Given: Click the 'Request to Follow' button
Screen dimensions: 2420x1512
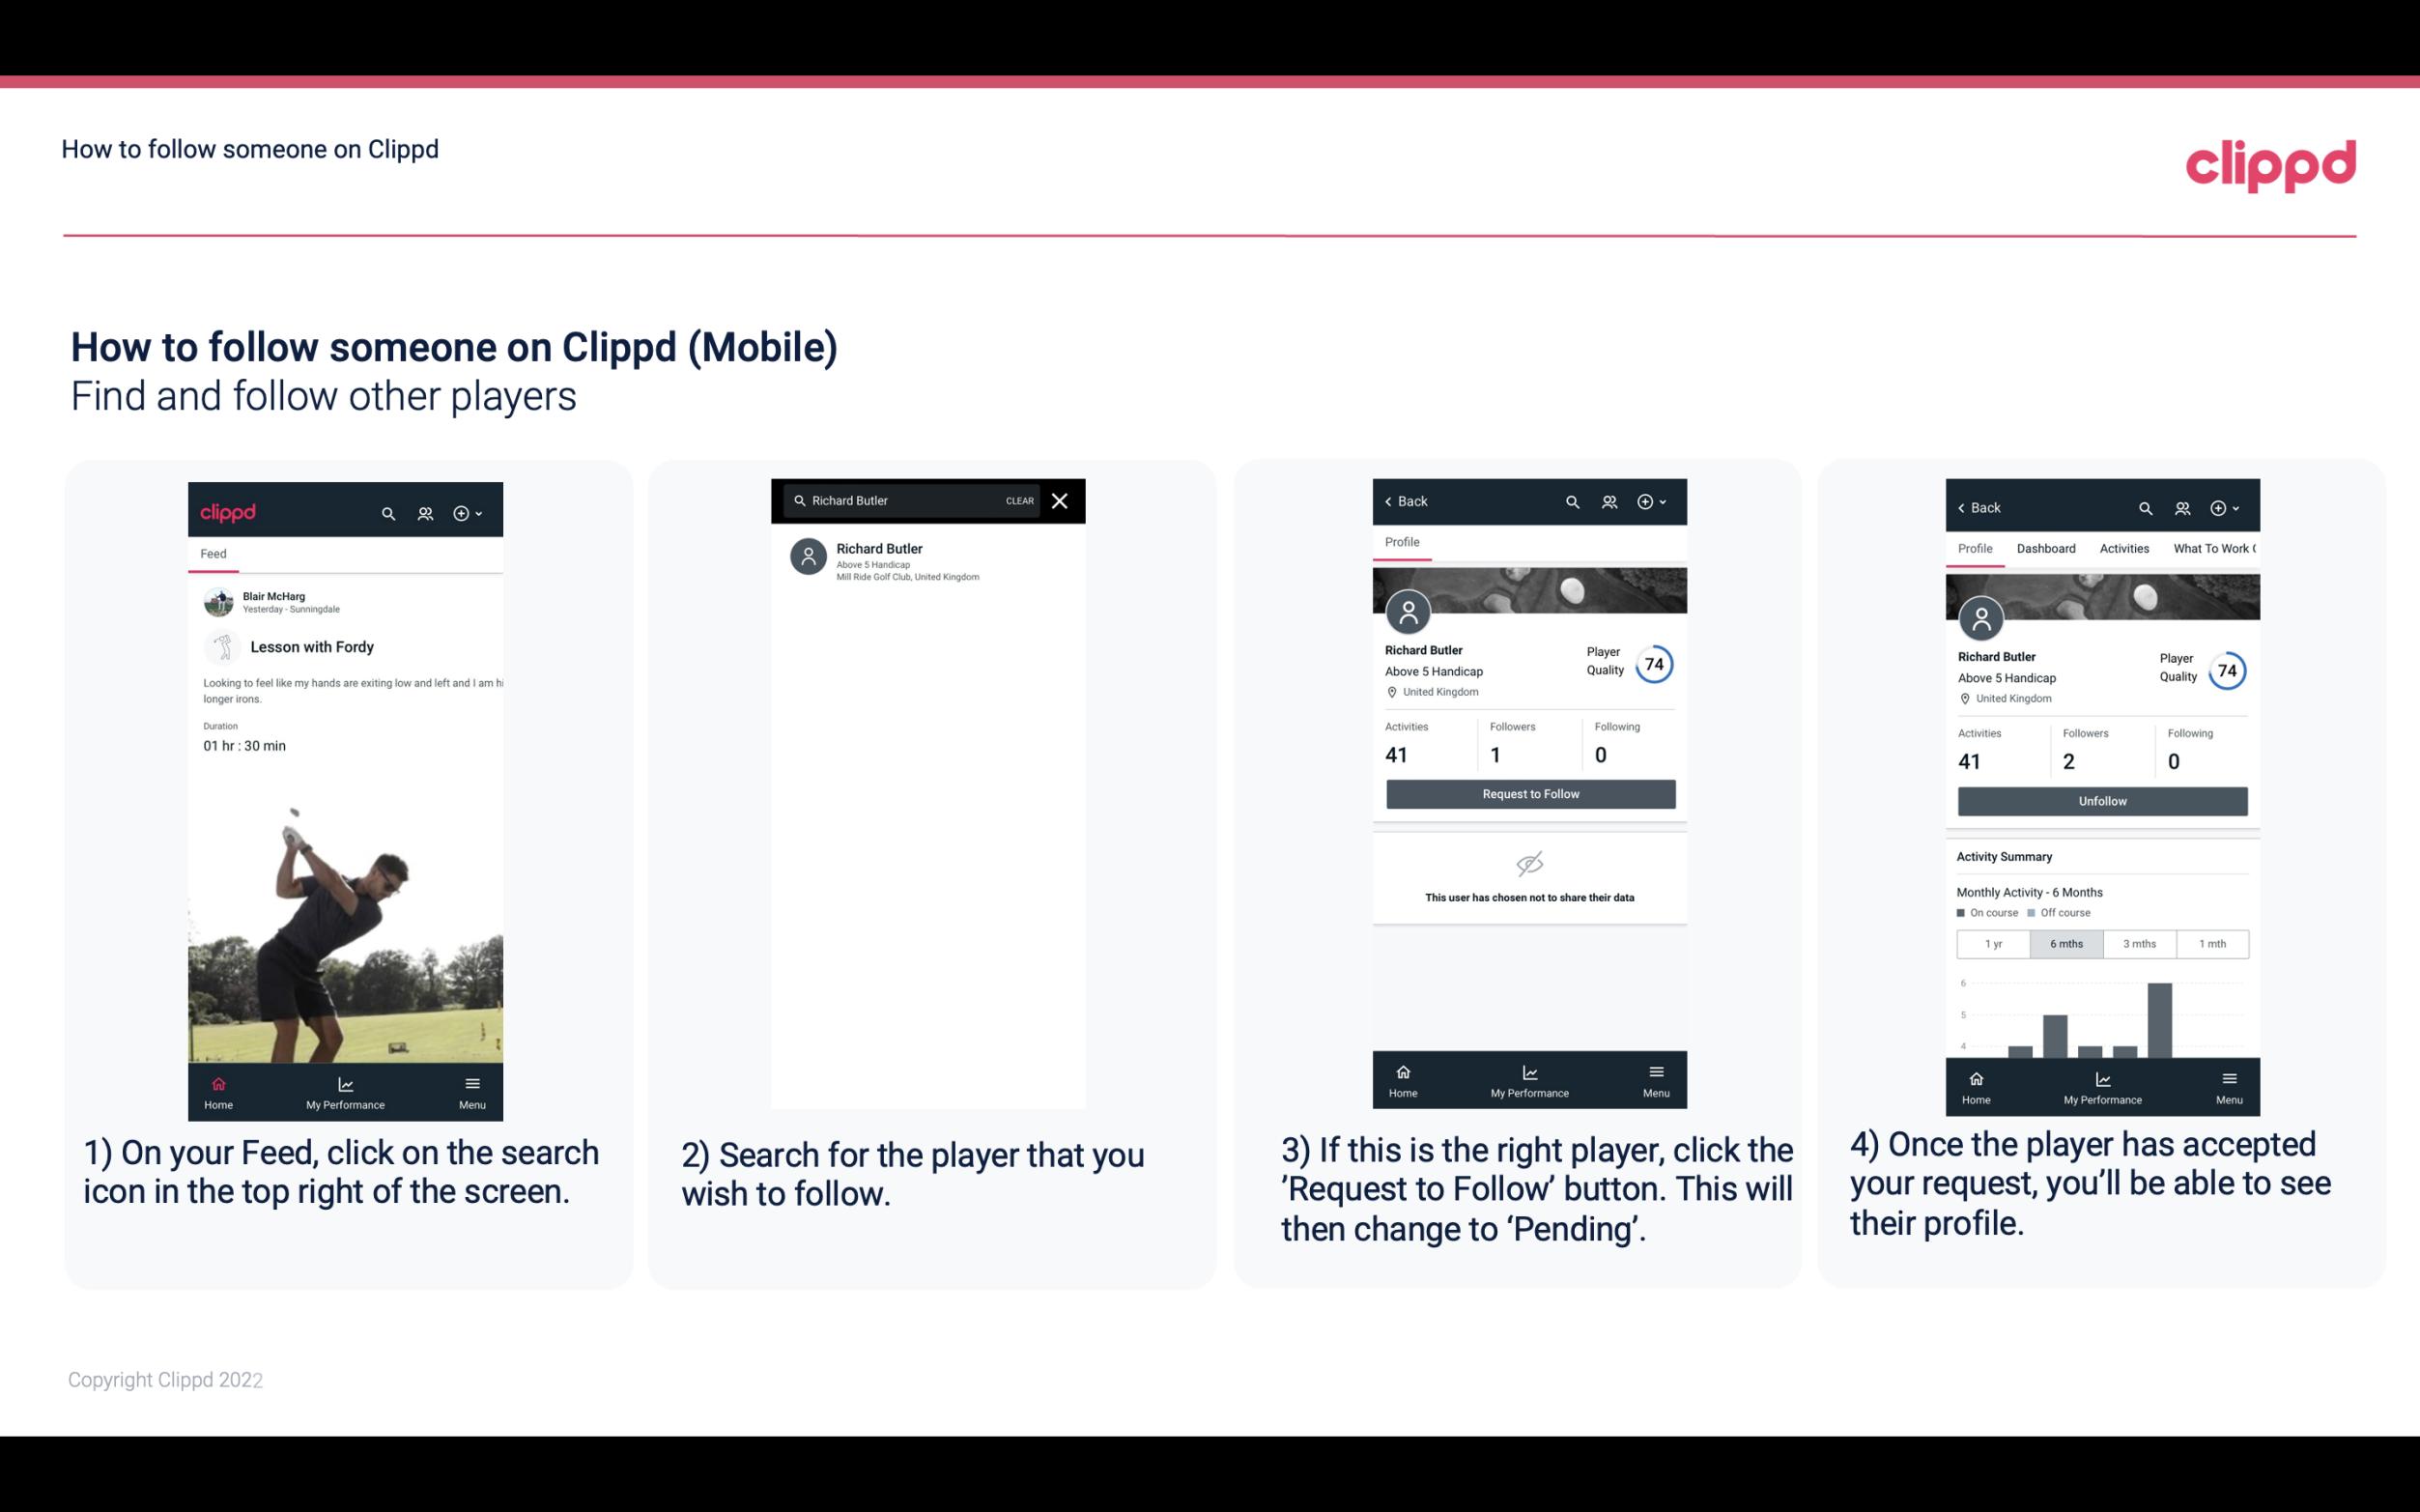Looking at the screenshot, I should point(1530,794).
